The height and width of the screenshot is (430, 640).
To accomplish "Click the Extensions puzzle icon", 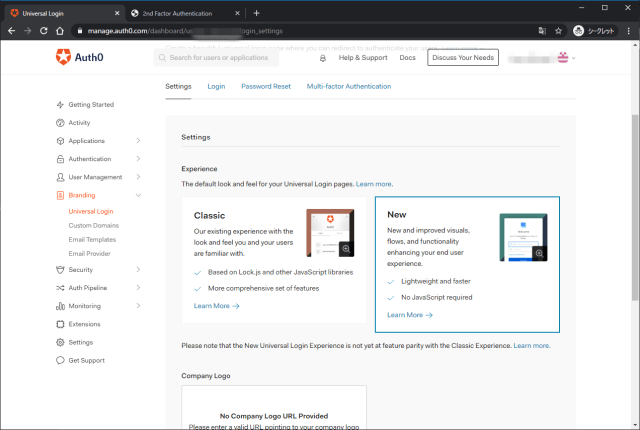I will pos(60,324).
